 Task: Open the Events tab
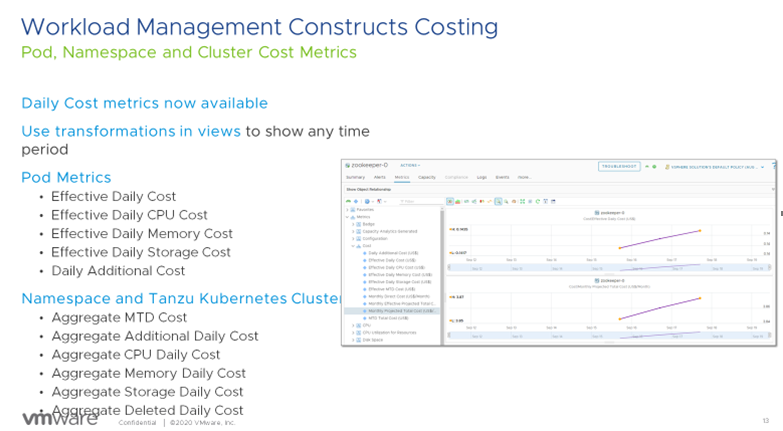tap(502, 177)
